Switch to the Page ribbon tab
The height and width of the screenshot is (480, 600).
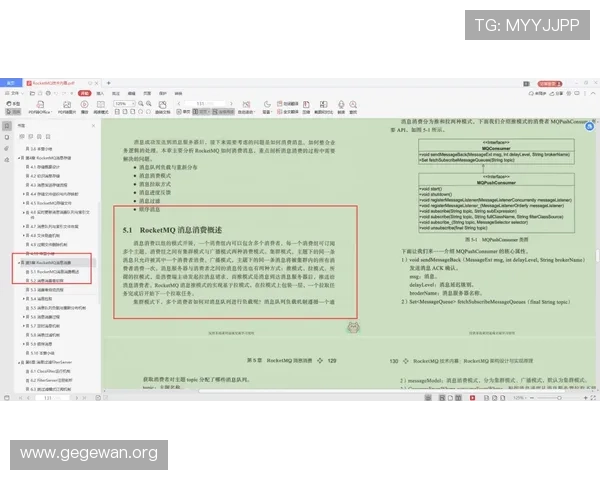pos(147,93)
